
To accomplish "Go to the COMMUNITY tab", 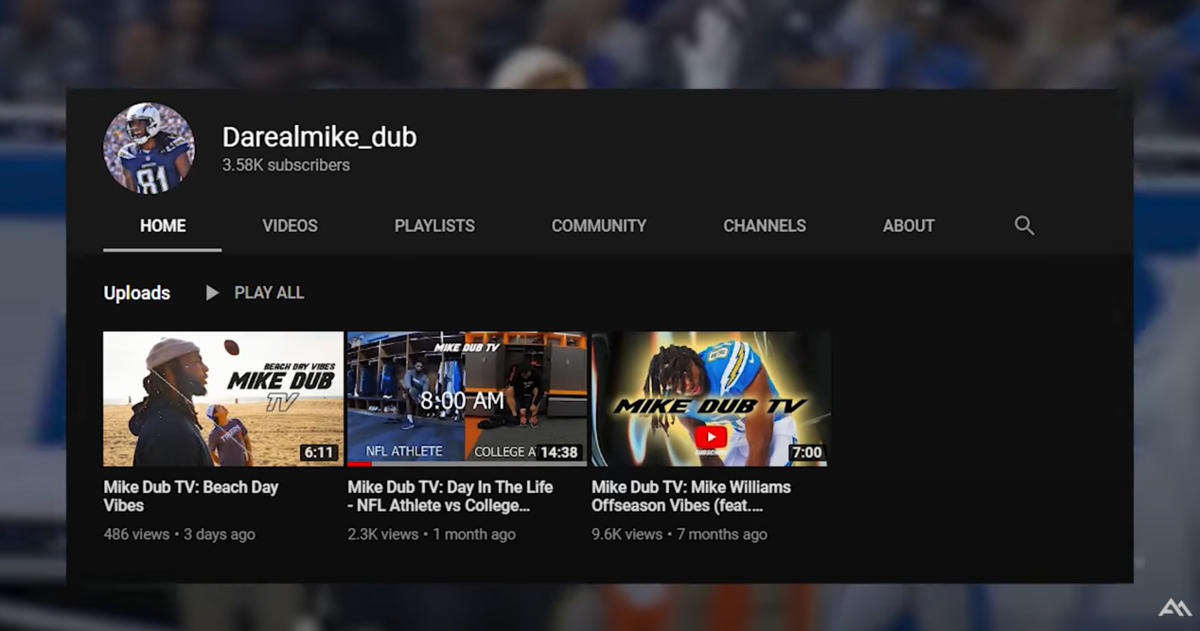I will coord(599,226).
